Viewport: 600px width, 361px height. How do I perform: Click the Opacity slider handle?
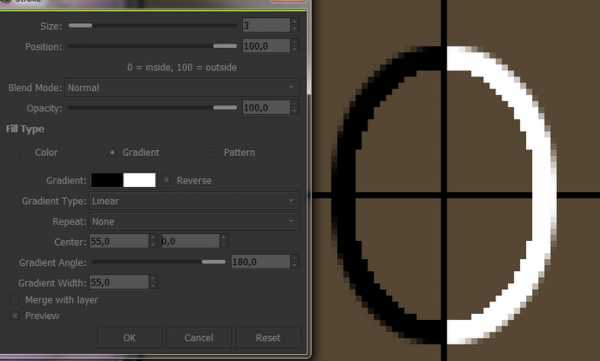(x=225, y=108)
